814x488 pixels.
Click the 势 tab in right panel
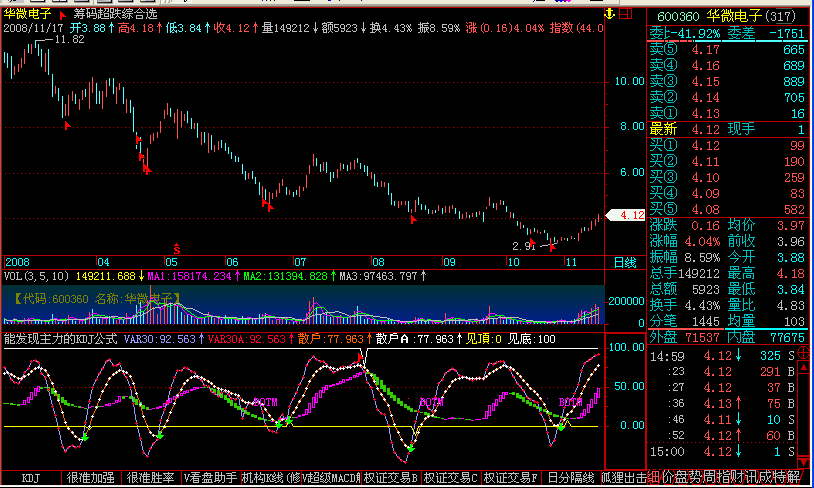click(696, 477)
